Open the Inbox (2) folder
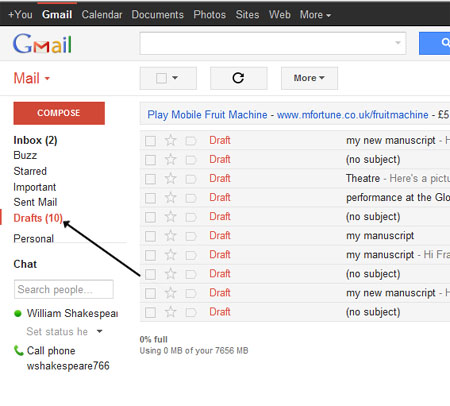 pos(35,140)
